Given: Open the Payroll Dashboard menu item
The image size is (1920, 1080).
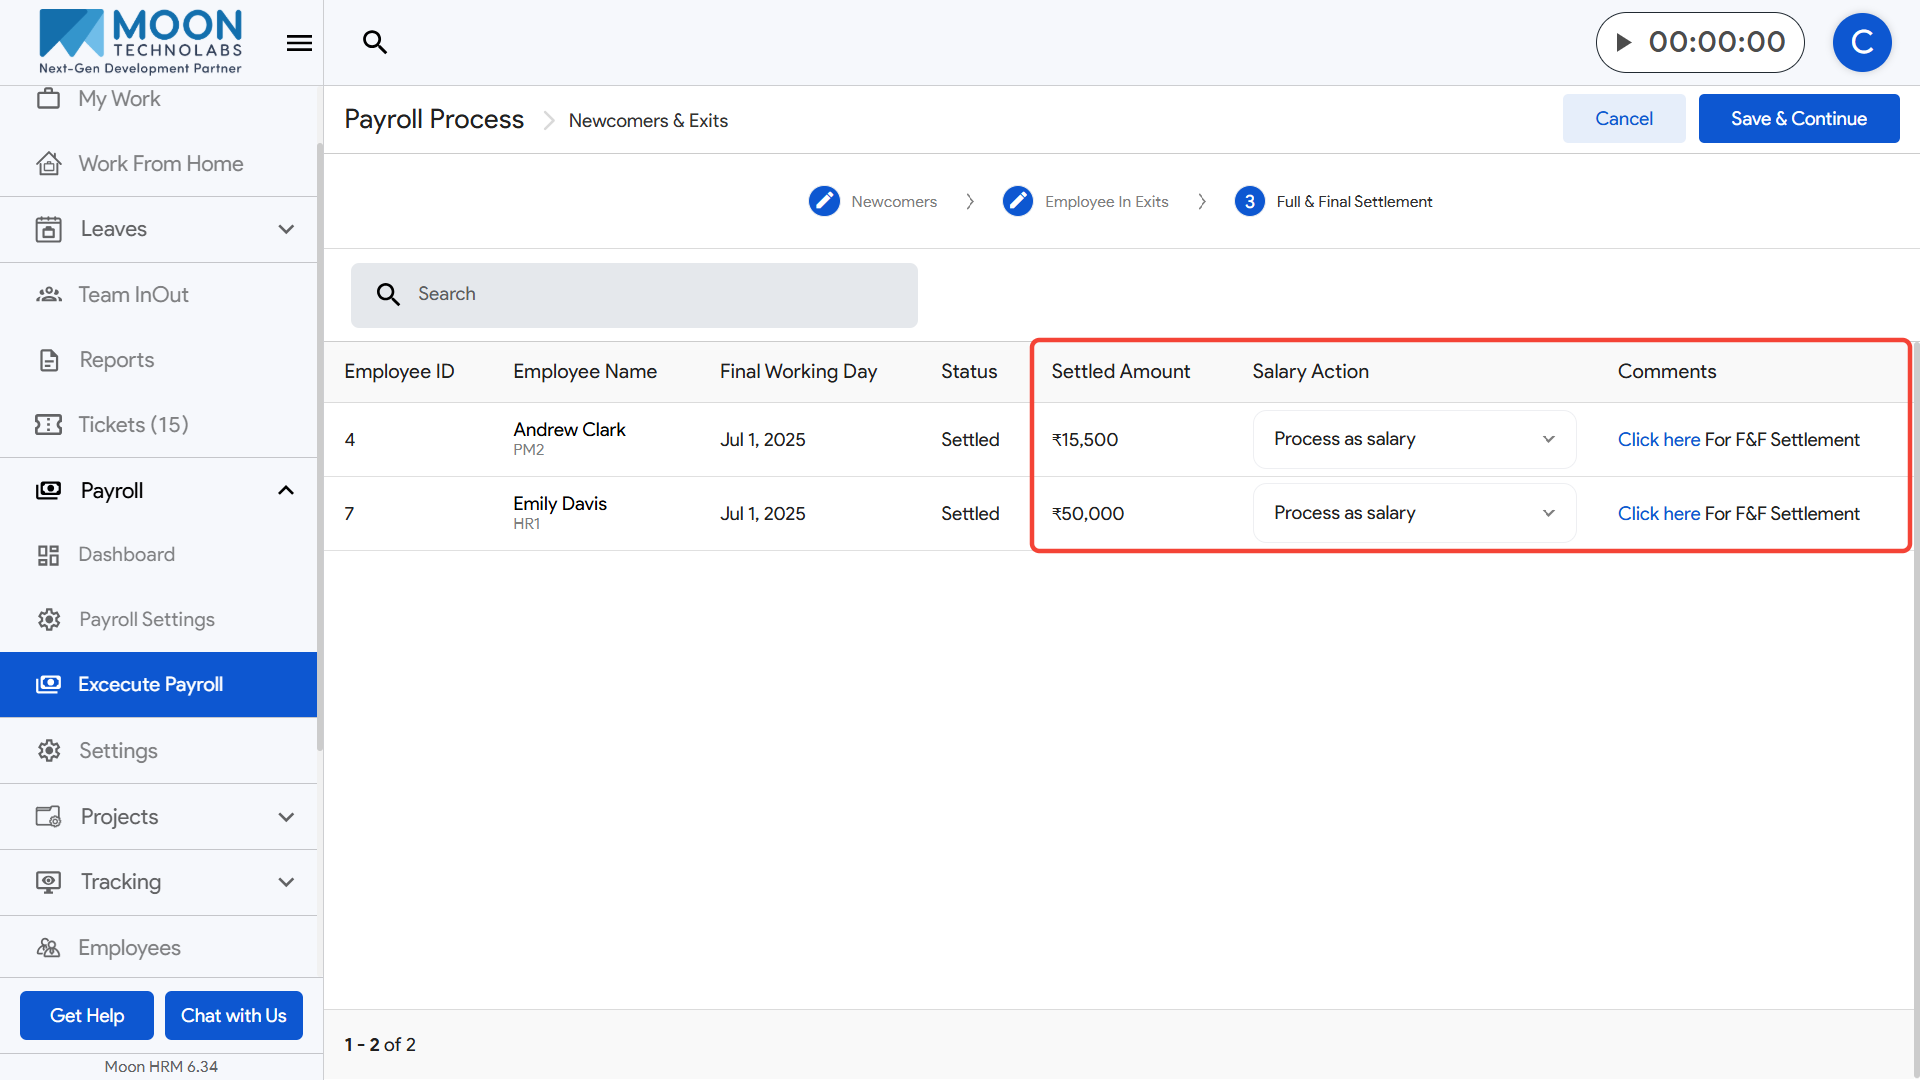Looking at the screenshot, I should [x=126, y=554].
